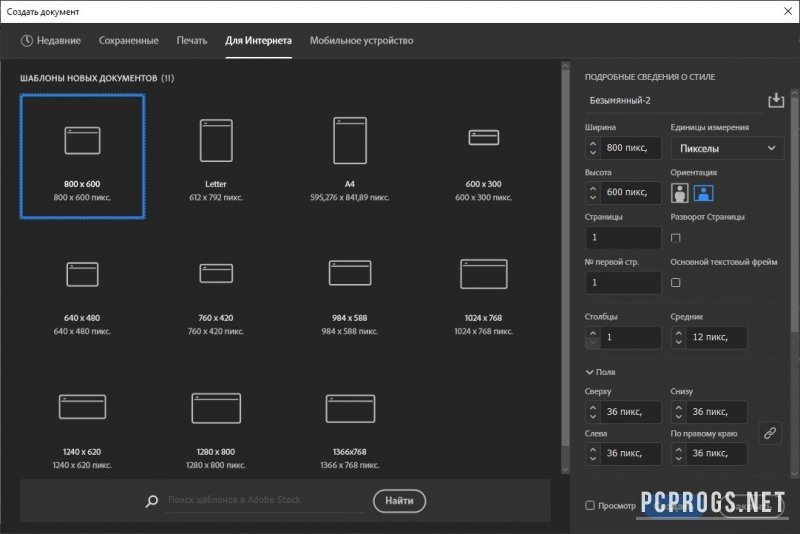Toggle the link margins chain icon
Image resolution: width=800 pixels, height=534 pixels.
[770, 433]
